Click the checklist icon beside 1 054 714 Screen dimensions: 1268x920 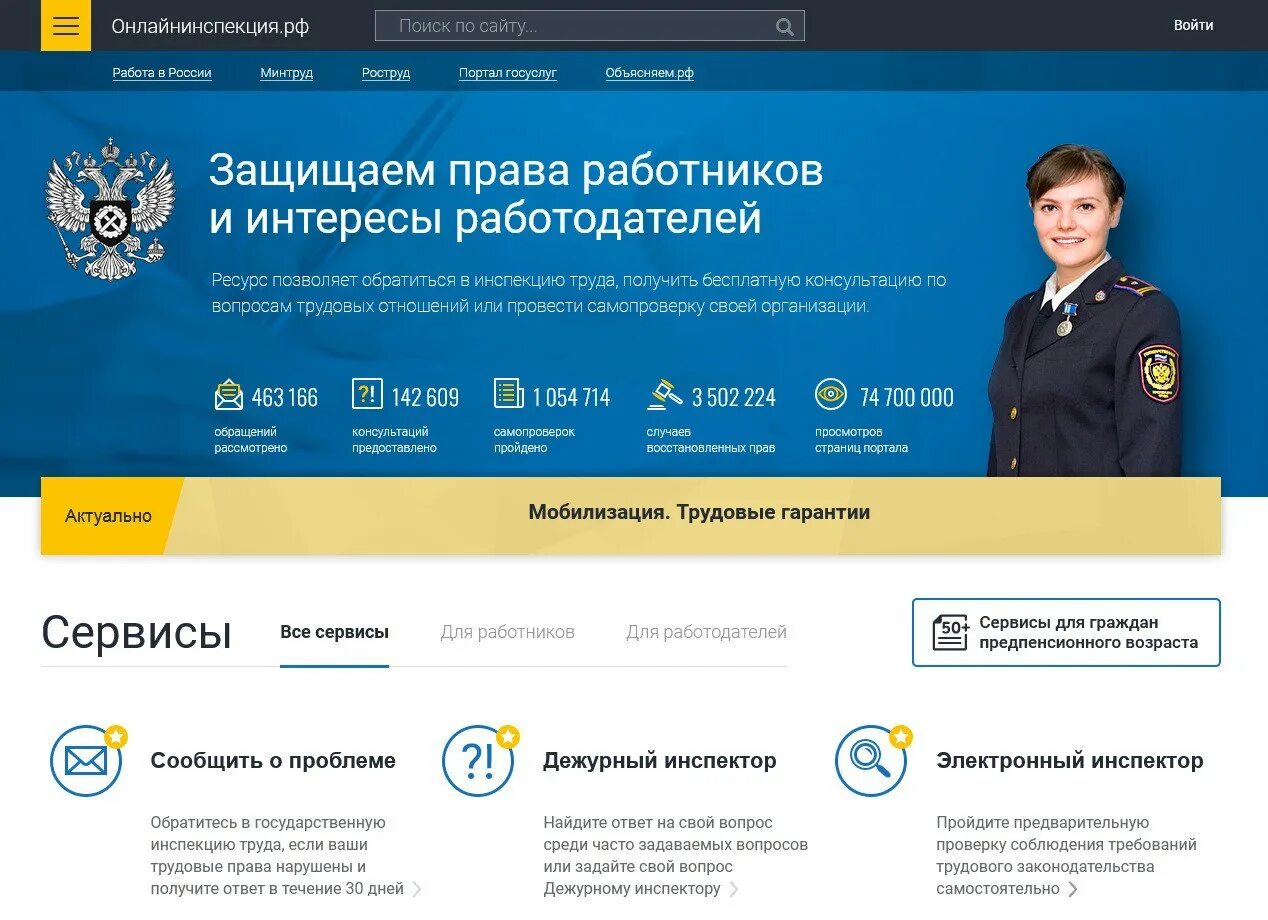tap(509, 393)
